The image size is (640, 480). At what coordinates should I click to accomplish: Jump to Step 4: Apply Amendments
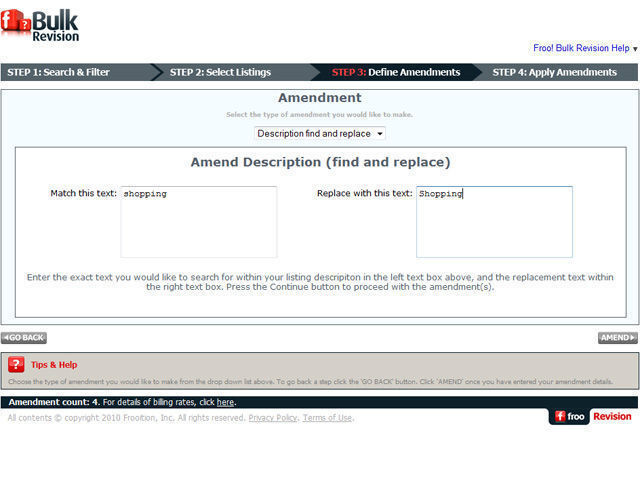point(554,72)
